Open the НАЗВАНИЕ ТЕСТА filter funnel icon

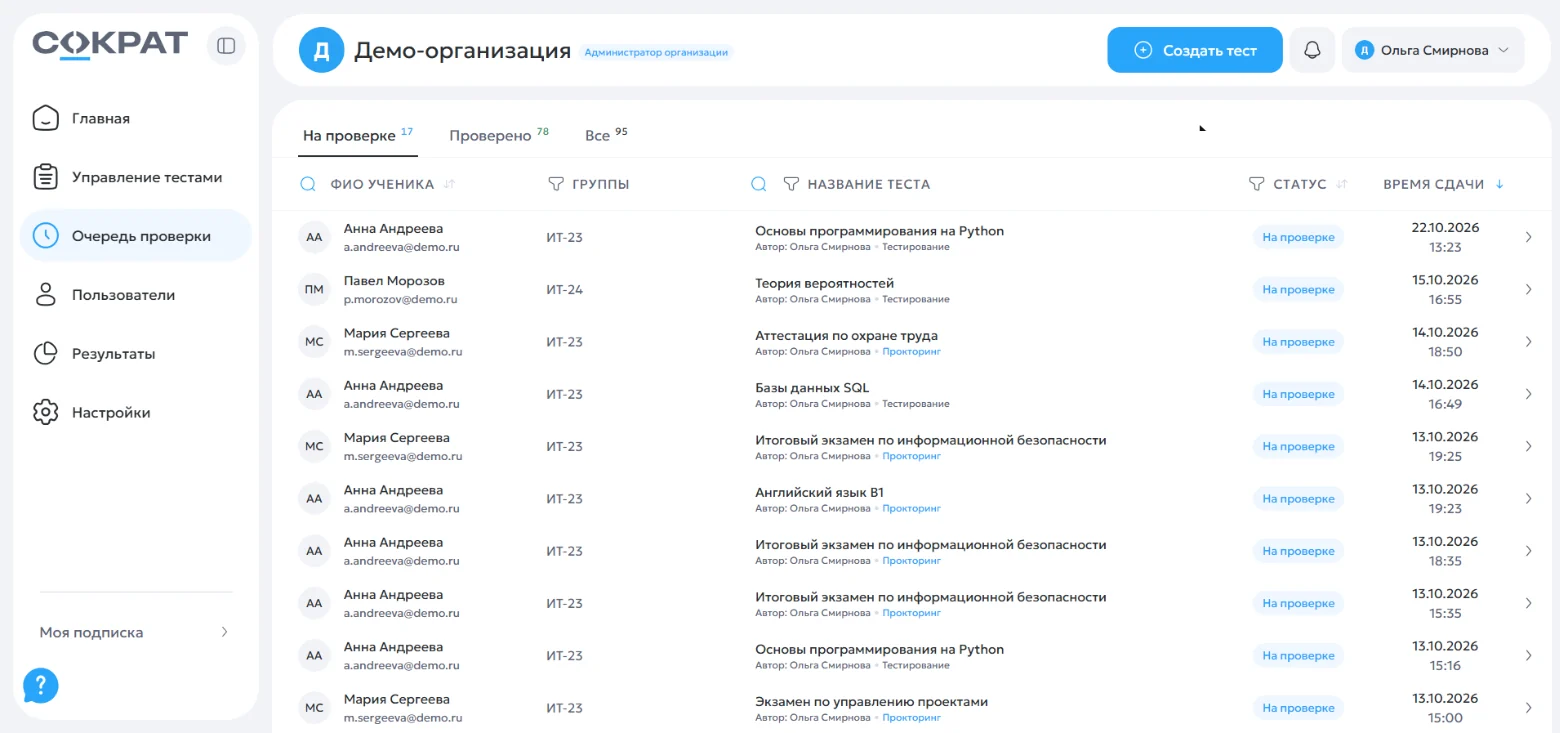[791, 184]
